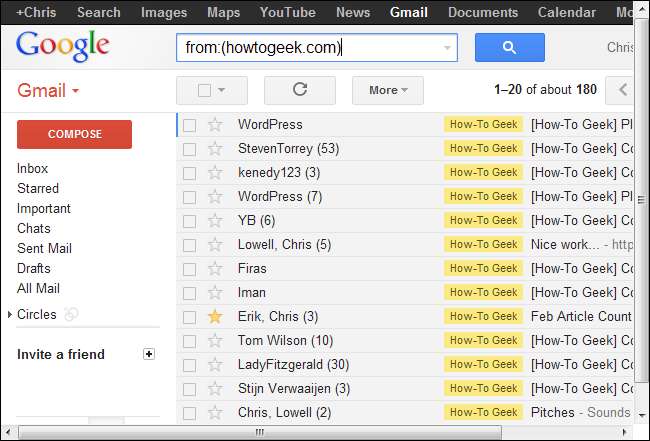This screenshot has width=650, height=441.
Task: Star the Firas email
Action: coord(215,269)
